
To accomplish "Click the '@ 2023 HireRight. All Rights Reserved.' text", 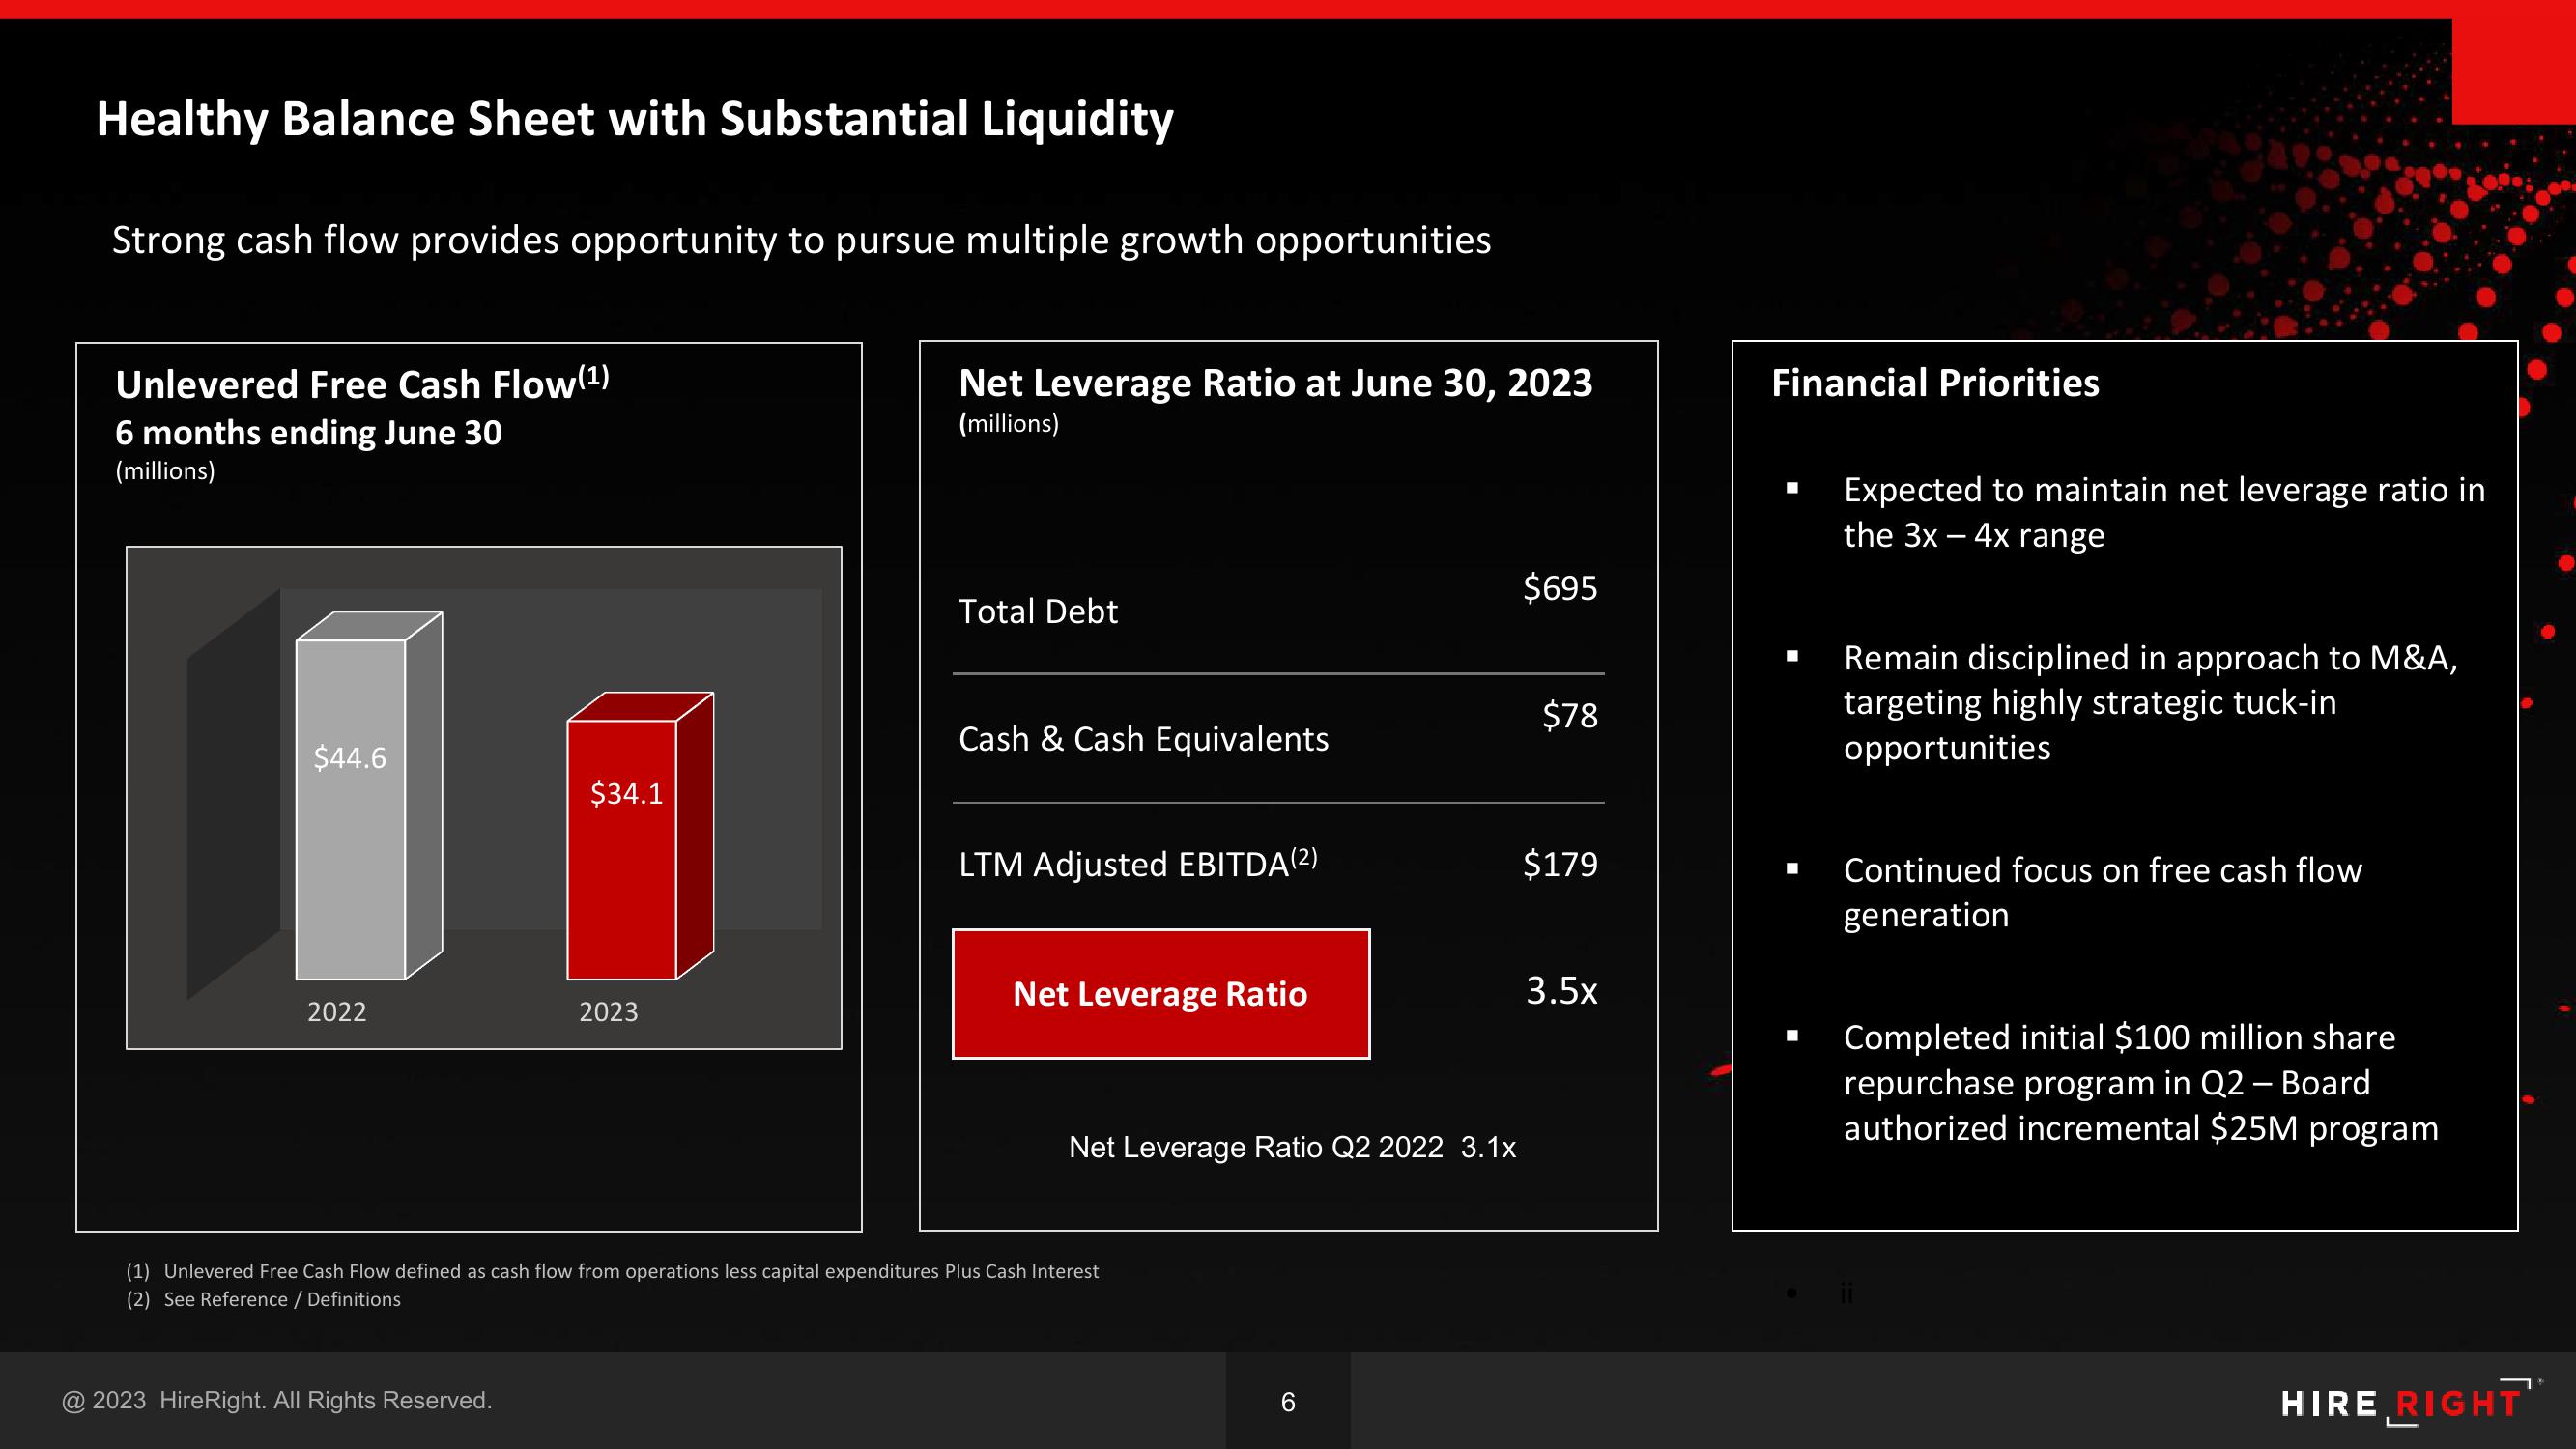I will coord(277,1400).
